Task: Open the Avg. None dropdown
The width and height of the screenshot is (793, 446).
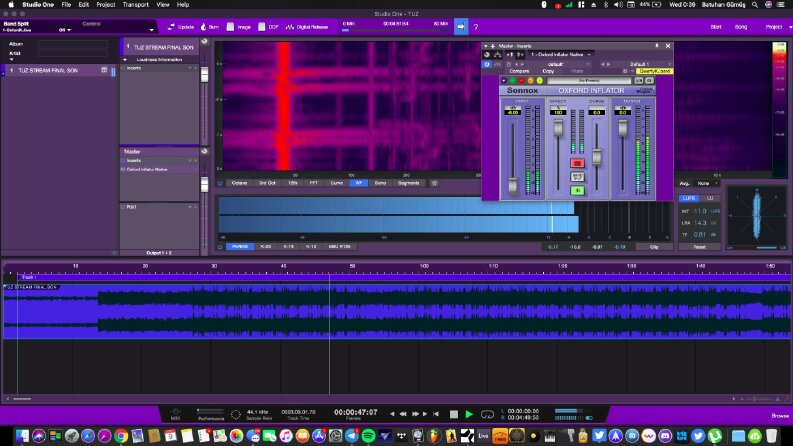Action: click(x=706, y=183)
